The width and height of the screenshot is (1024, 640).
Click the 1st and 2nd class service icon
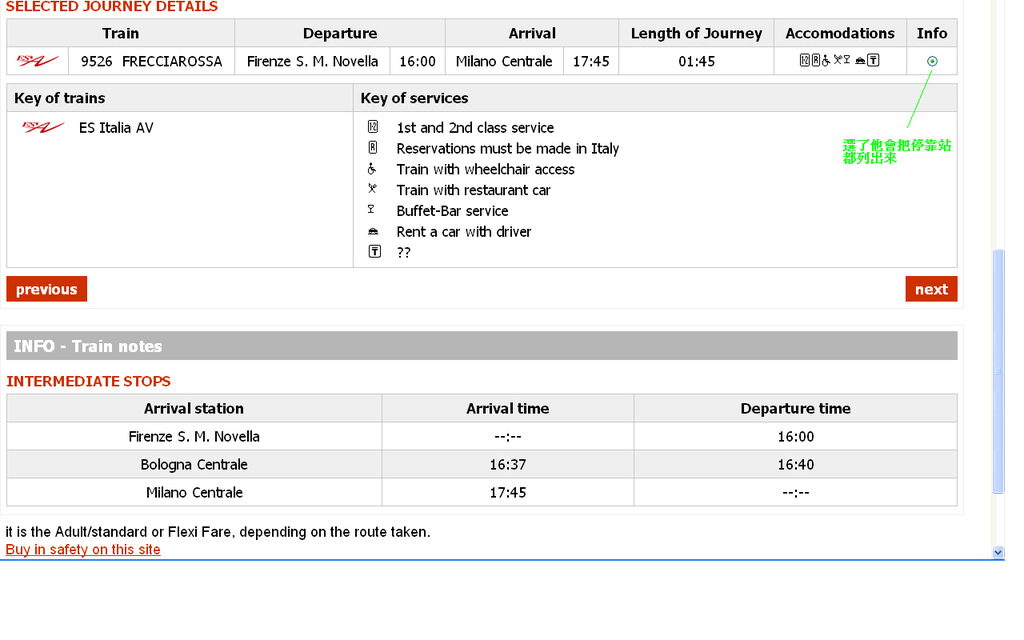(373, 127)
